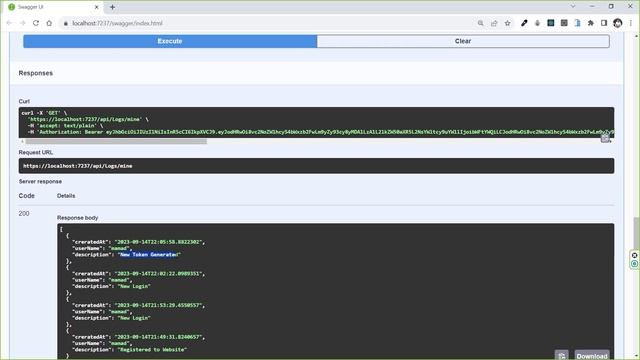The width and height of the screenshot is (640, 360).
Task: Open the green circle side widget
Action: [634, 264]
